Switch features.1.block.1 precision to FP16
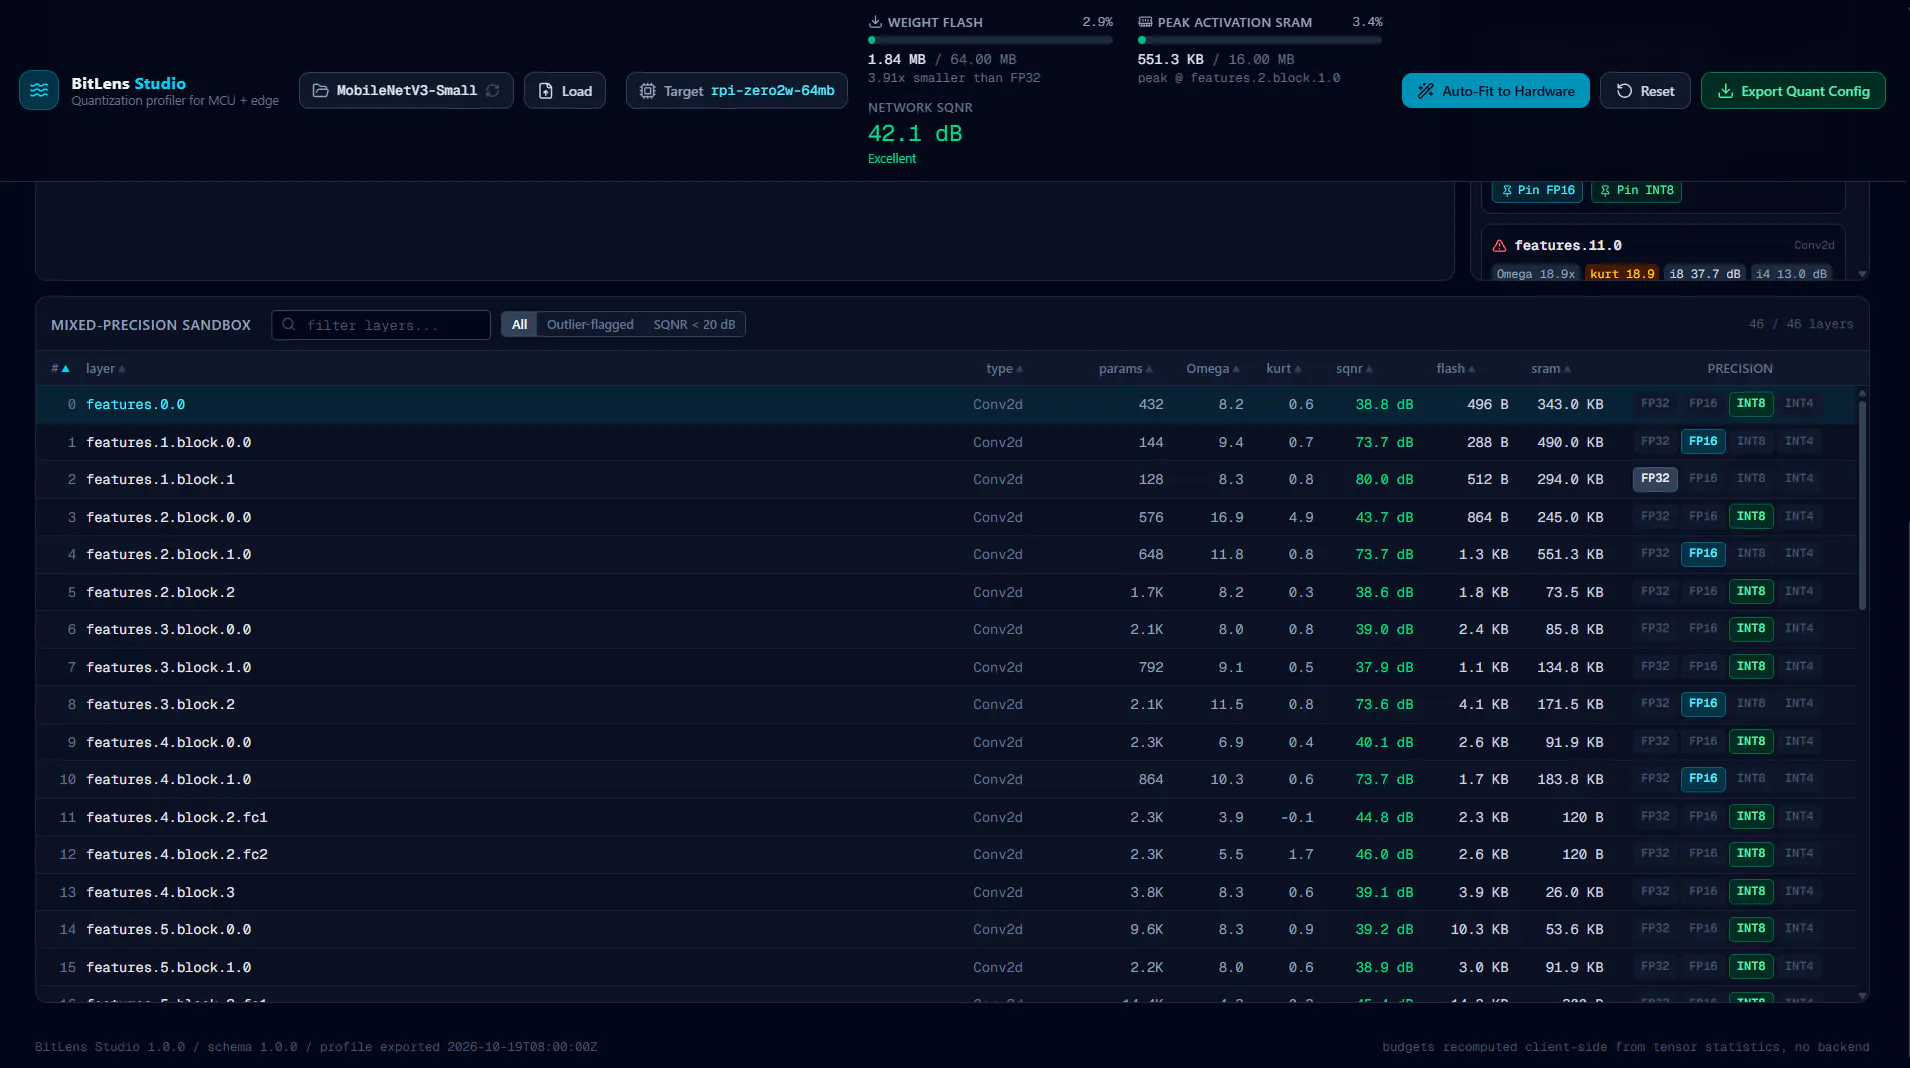The width and height of the screenshot is (1910, 1068). [1703, 479]
